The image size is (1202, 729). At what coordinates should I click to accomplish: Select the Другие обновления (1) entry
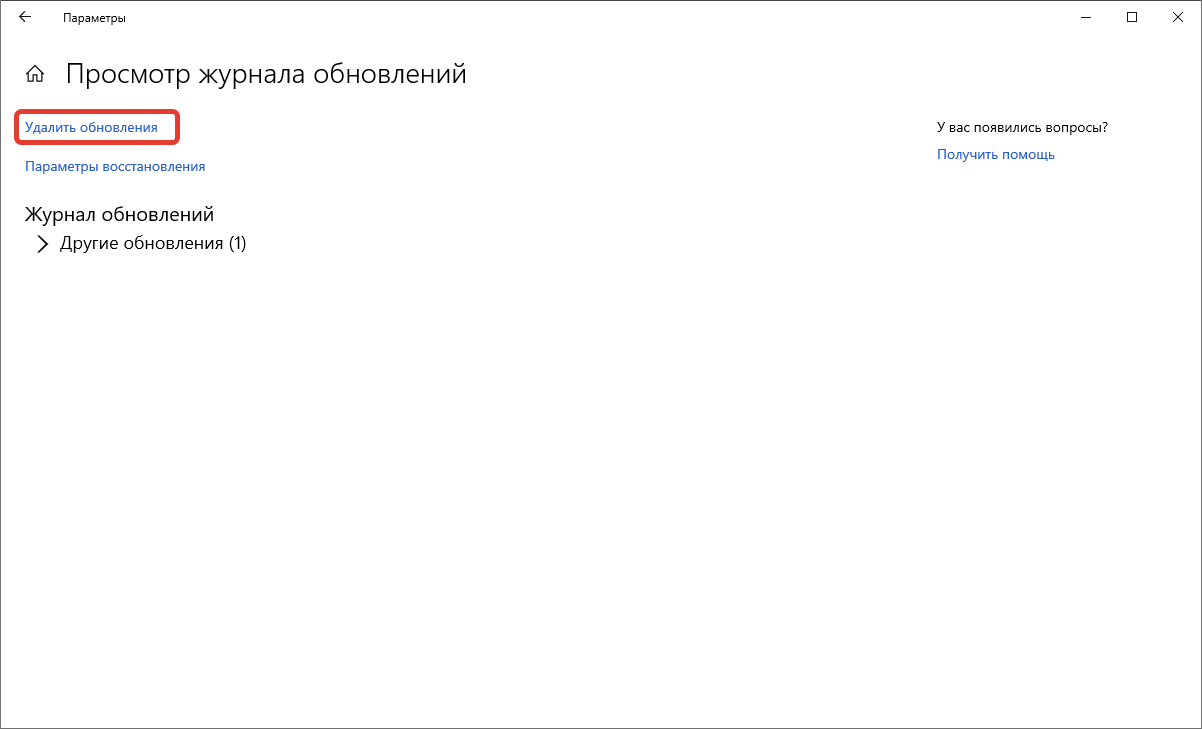[x=152, y=243]
